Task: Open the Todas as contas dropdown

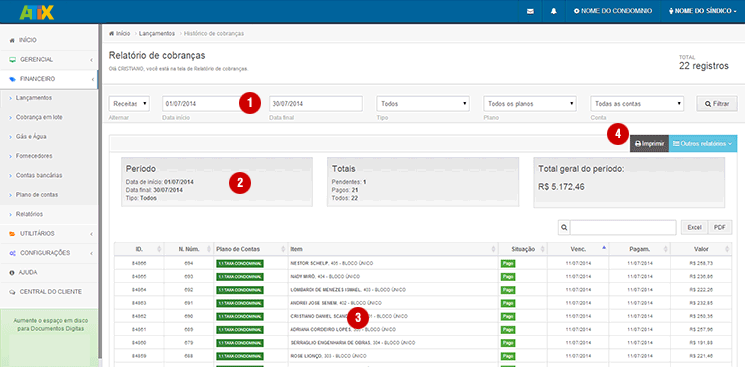Action: (637, 104)
